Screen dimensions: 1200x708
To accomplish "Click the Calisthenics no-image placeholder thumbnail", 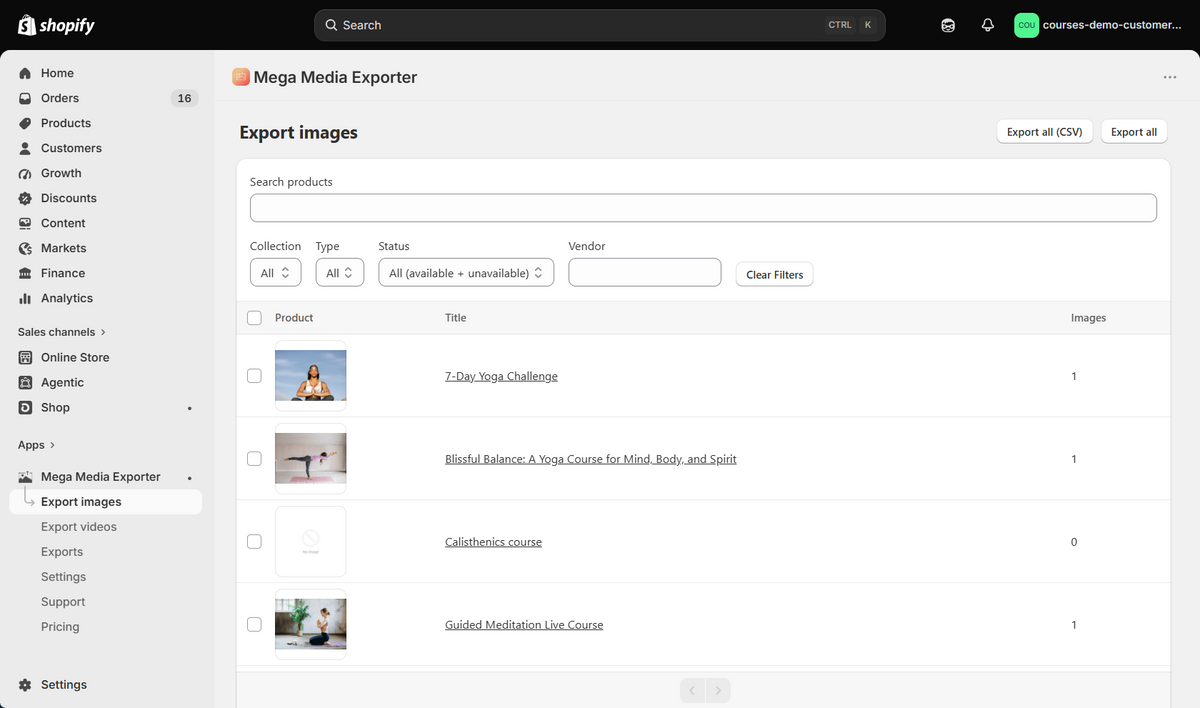I will pyautogui.click(x=311, y=542).
